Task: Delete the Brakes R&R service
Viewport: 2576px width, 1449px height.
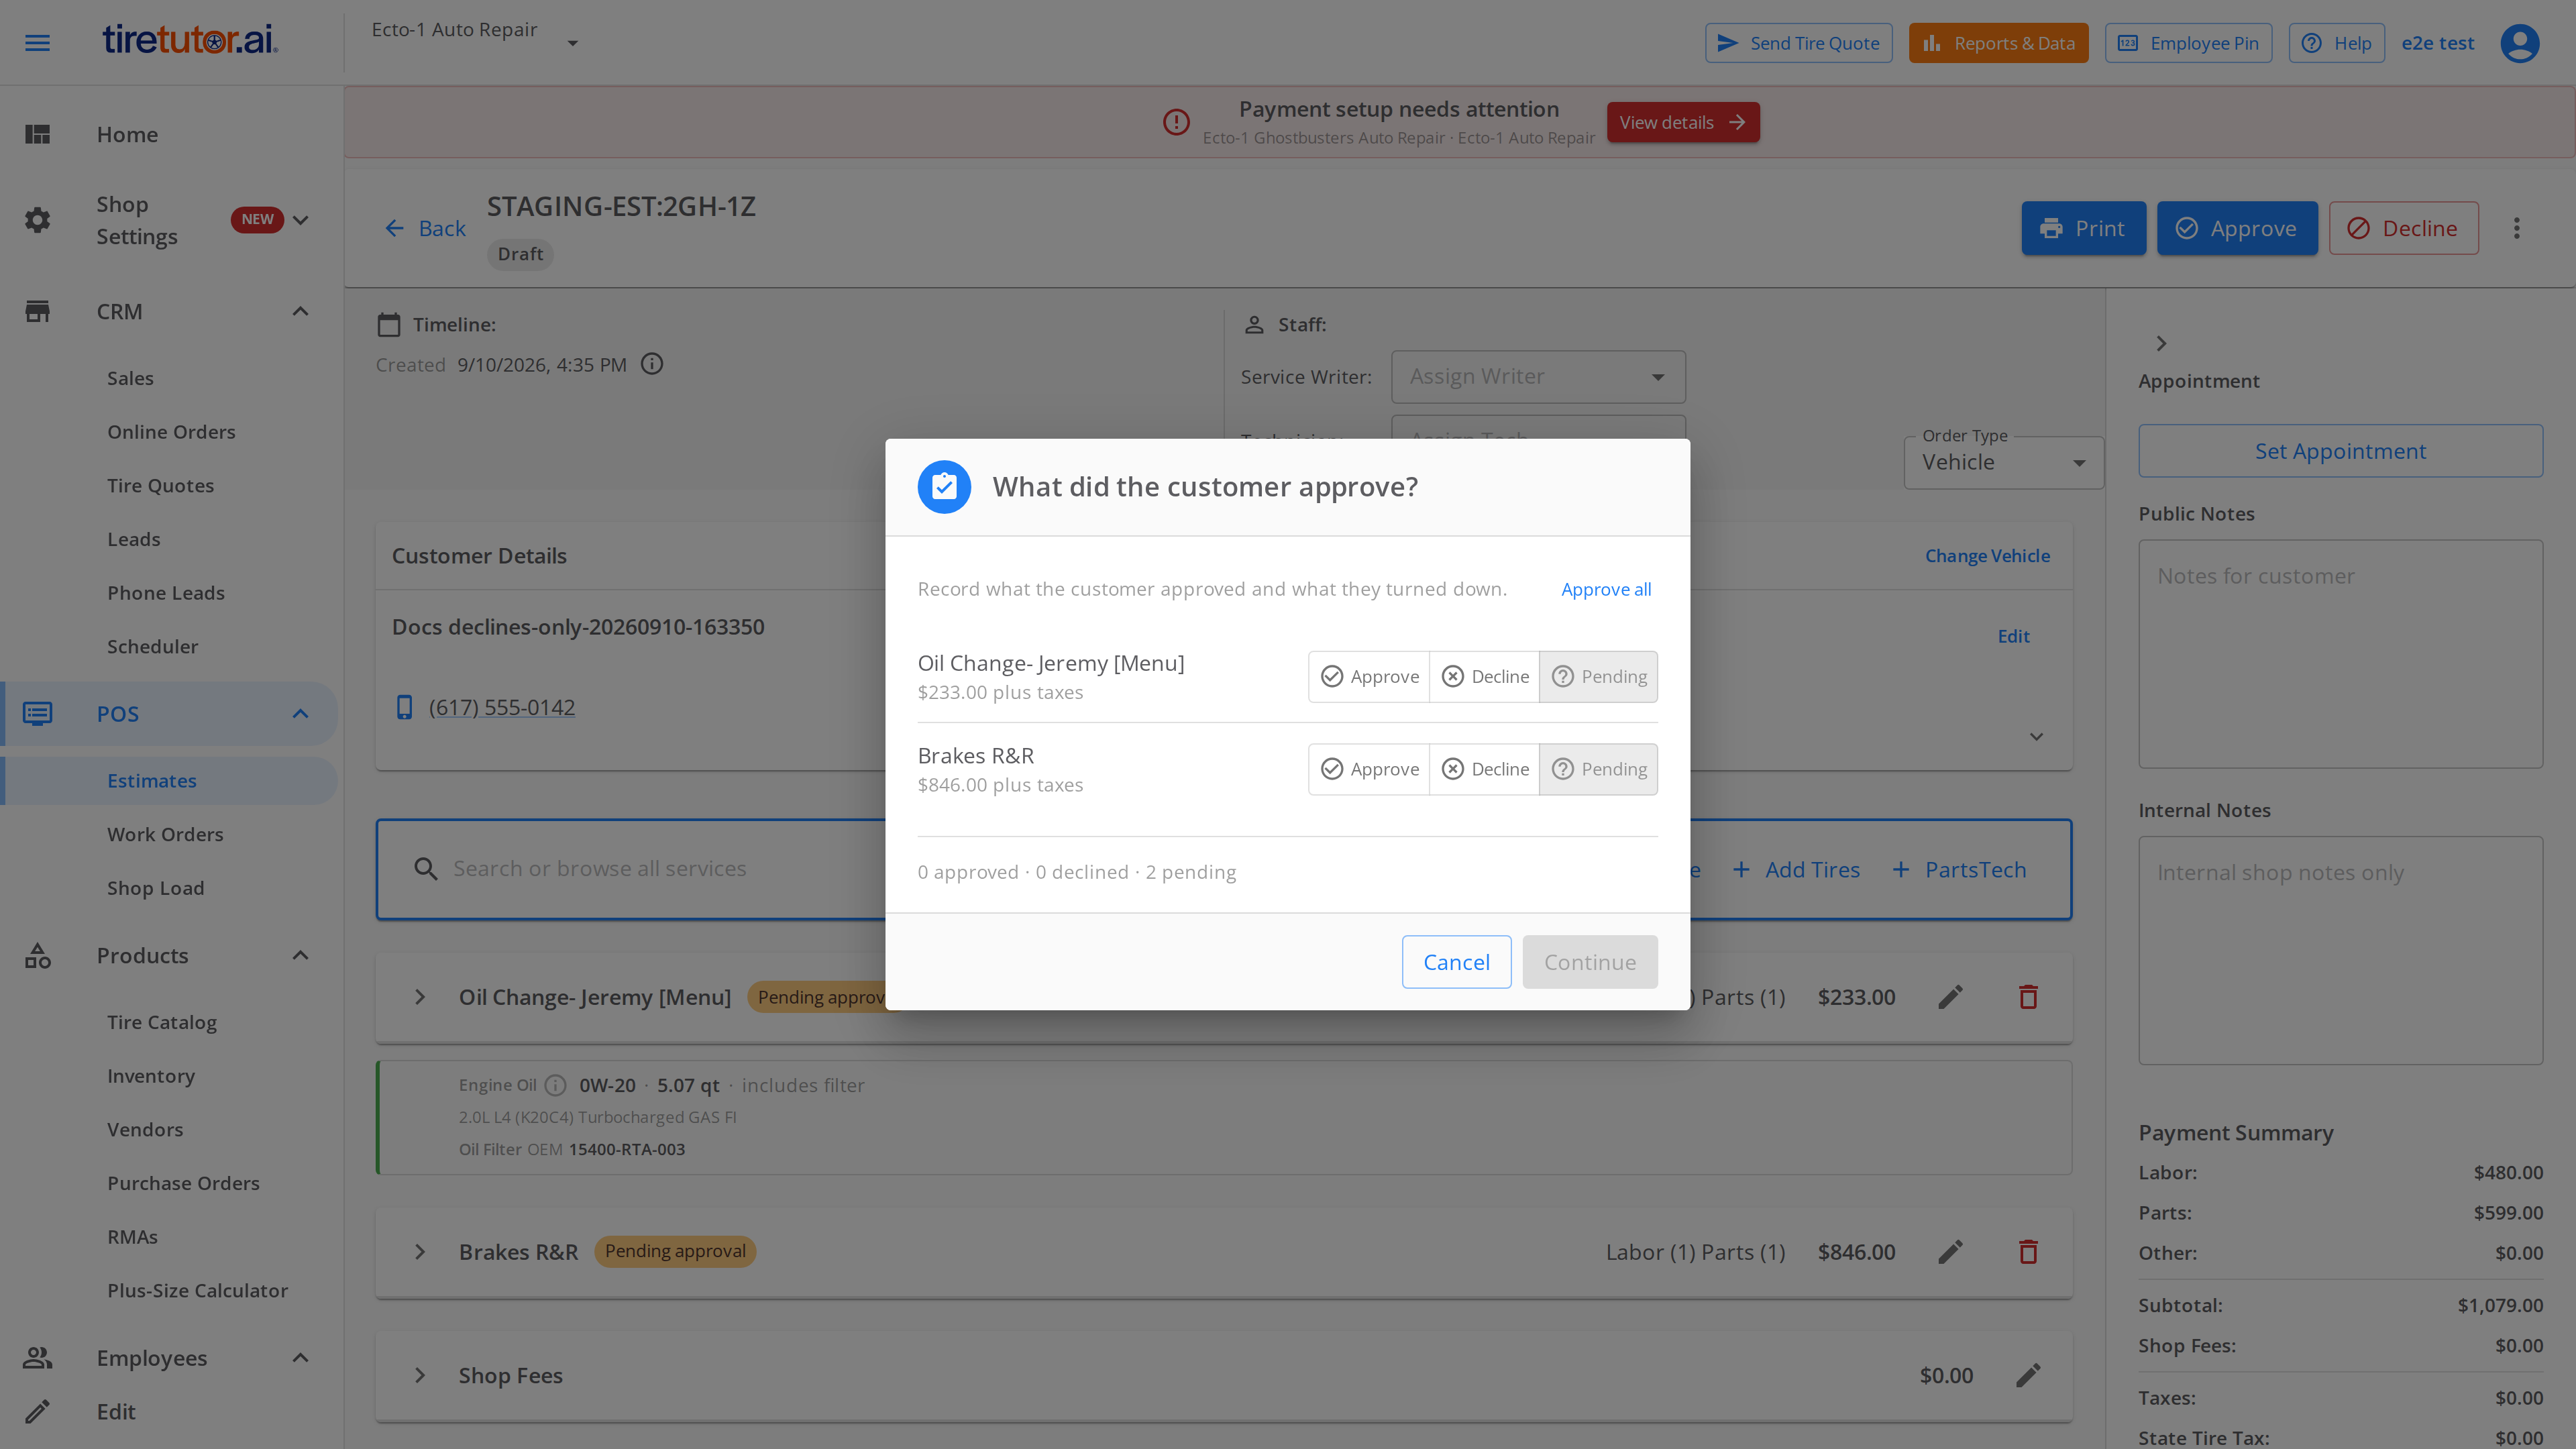Action: tap(2027, 1252)
